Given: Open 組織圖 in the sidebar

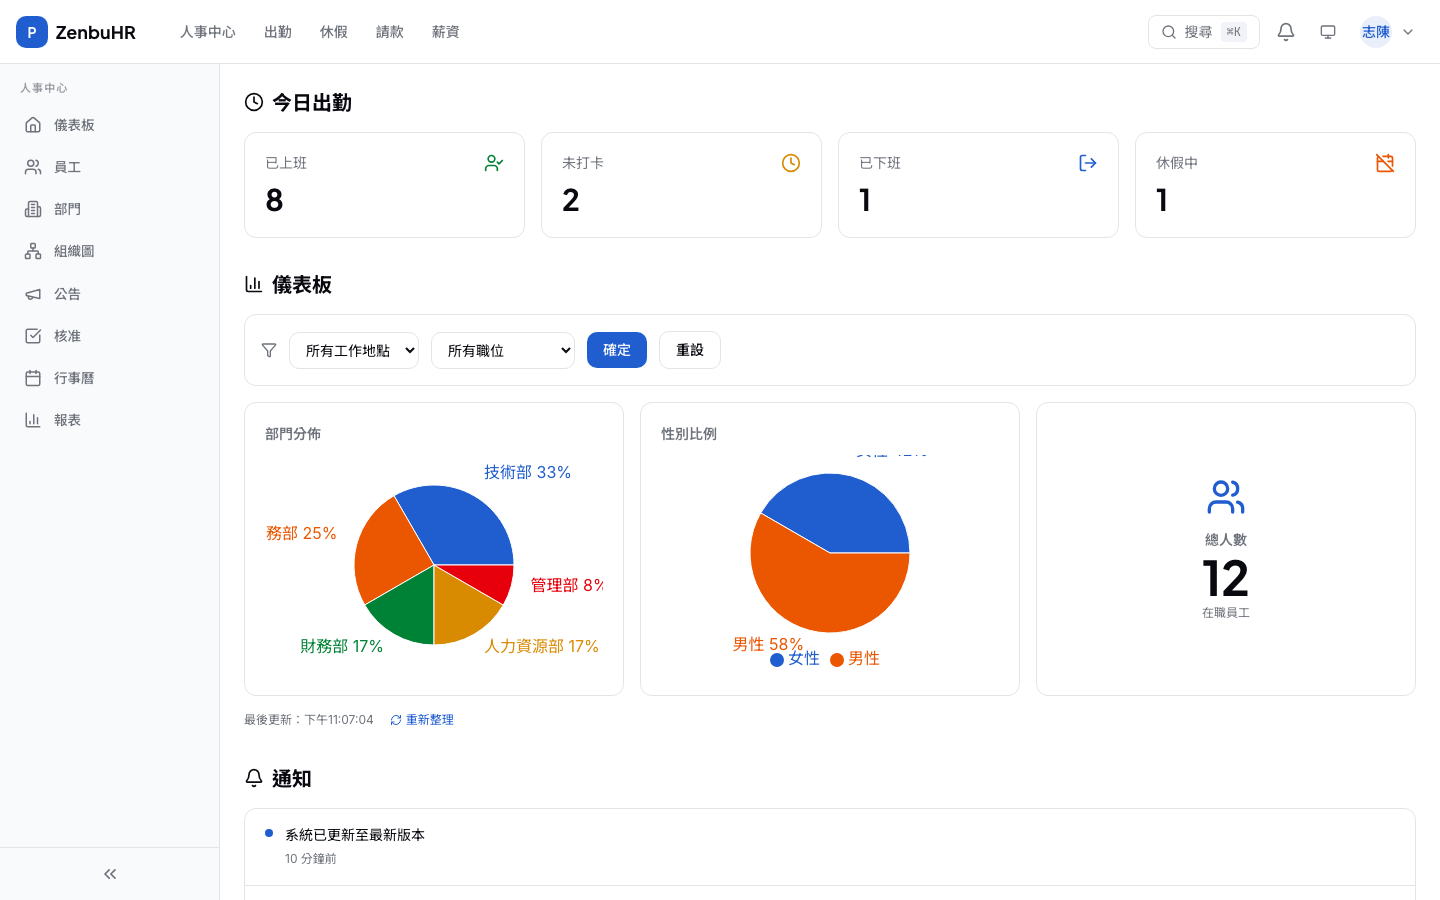Looking at the screenshot, I should 110,251.
